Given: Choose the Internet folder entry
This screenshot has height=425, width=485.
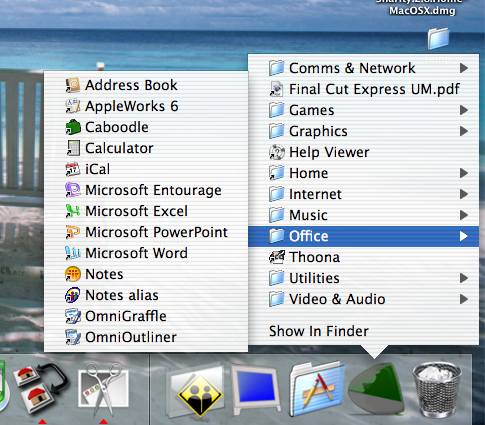Looking at the screenshot, I should click(x=363, y=194).
